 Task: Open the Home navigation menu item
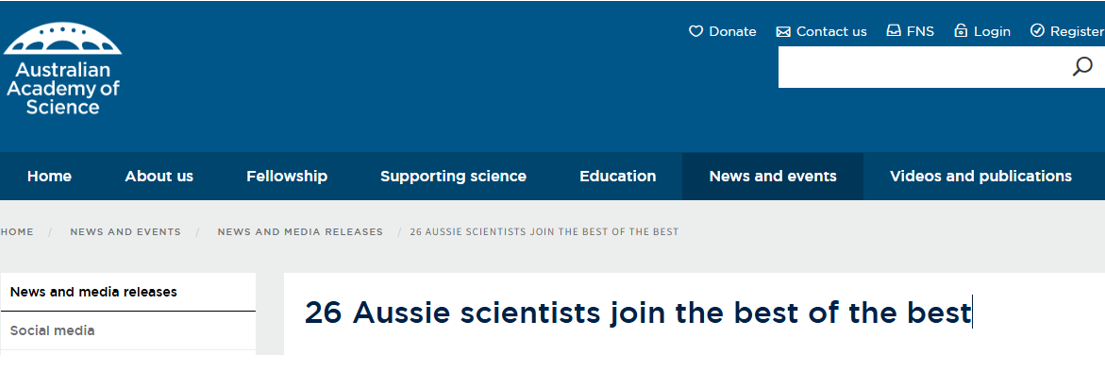tap(49, 176)
